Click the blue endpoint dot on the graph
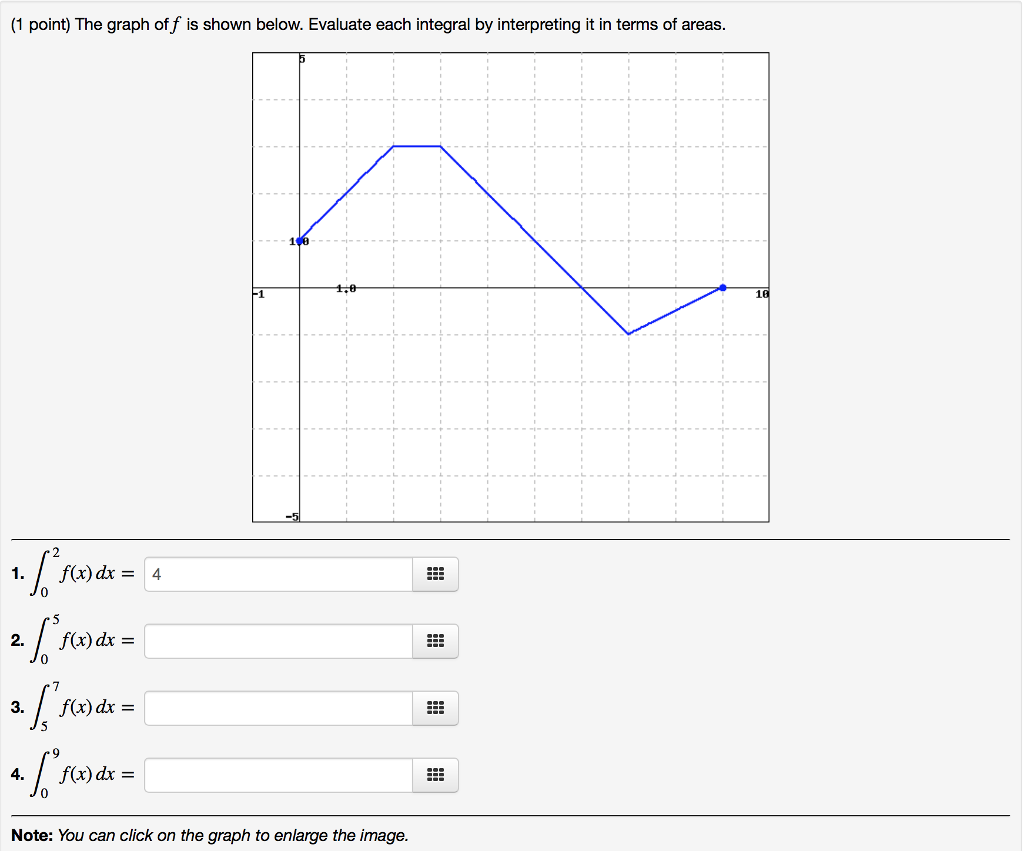Viewport: 1024px width, 851px height. coord(722,288)
